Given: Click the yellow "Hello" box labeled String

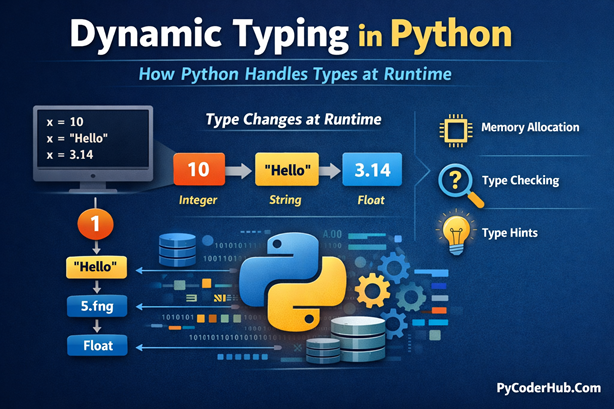Looking at the screenshot, I should (x=287, y=170).
